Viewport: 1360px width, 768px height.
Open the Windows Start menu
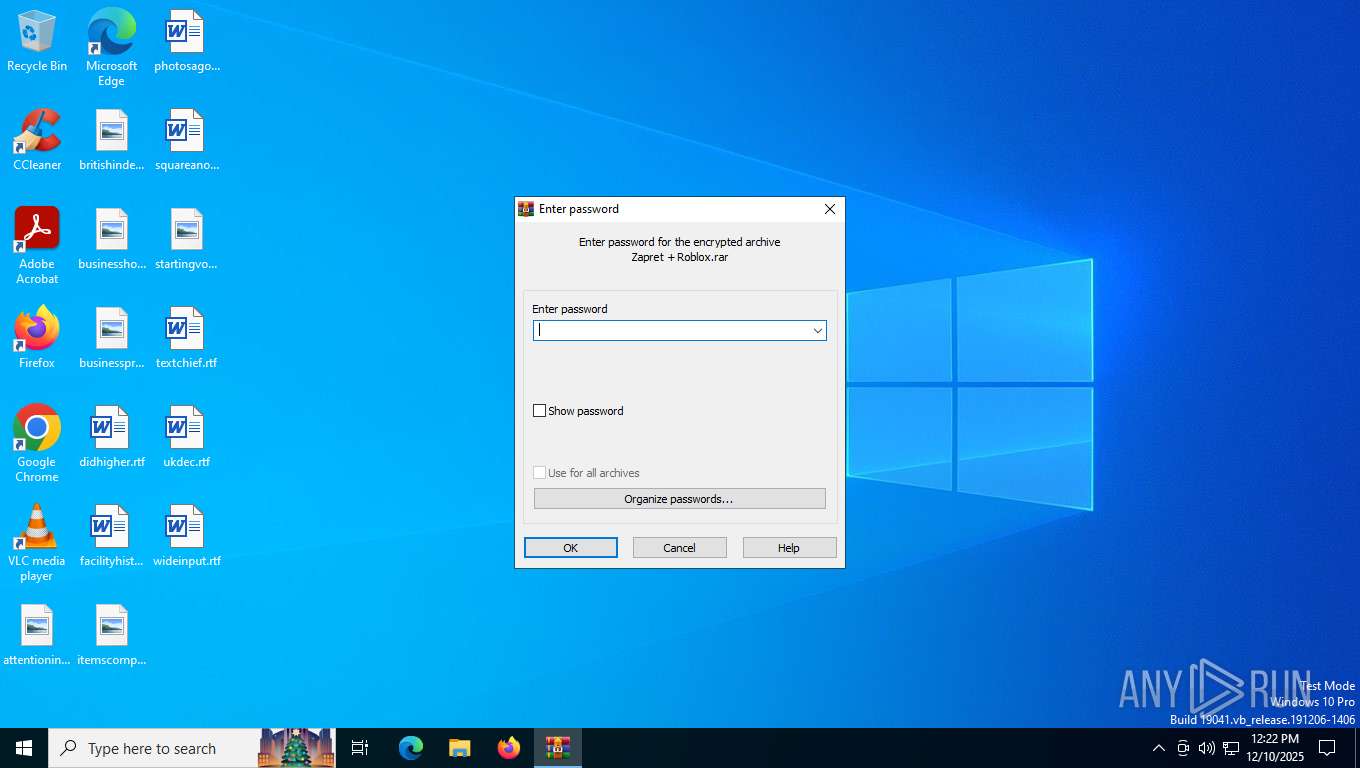point(24,748)
